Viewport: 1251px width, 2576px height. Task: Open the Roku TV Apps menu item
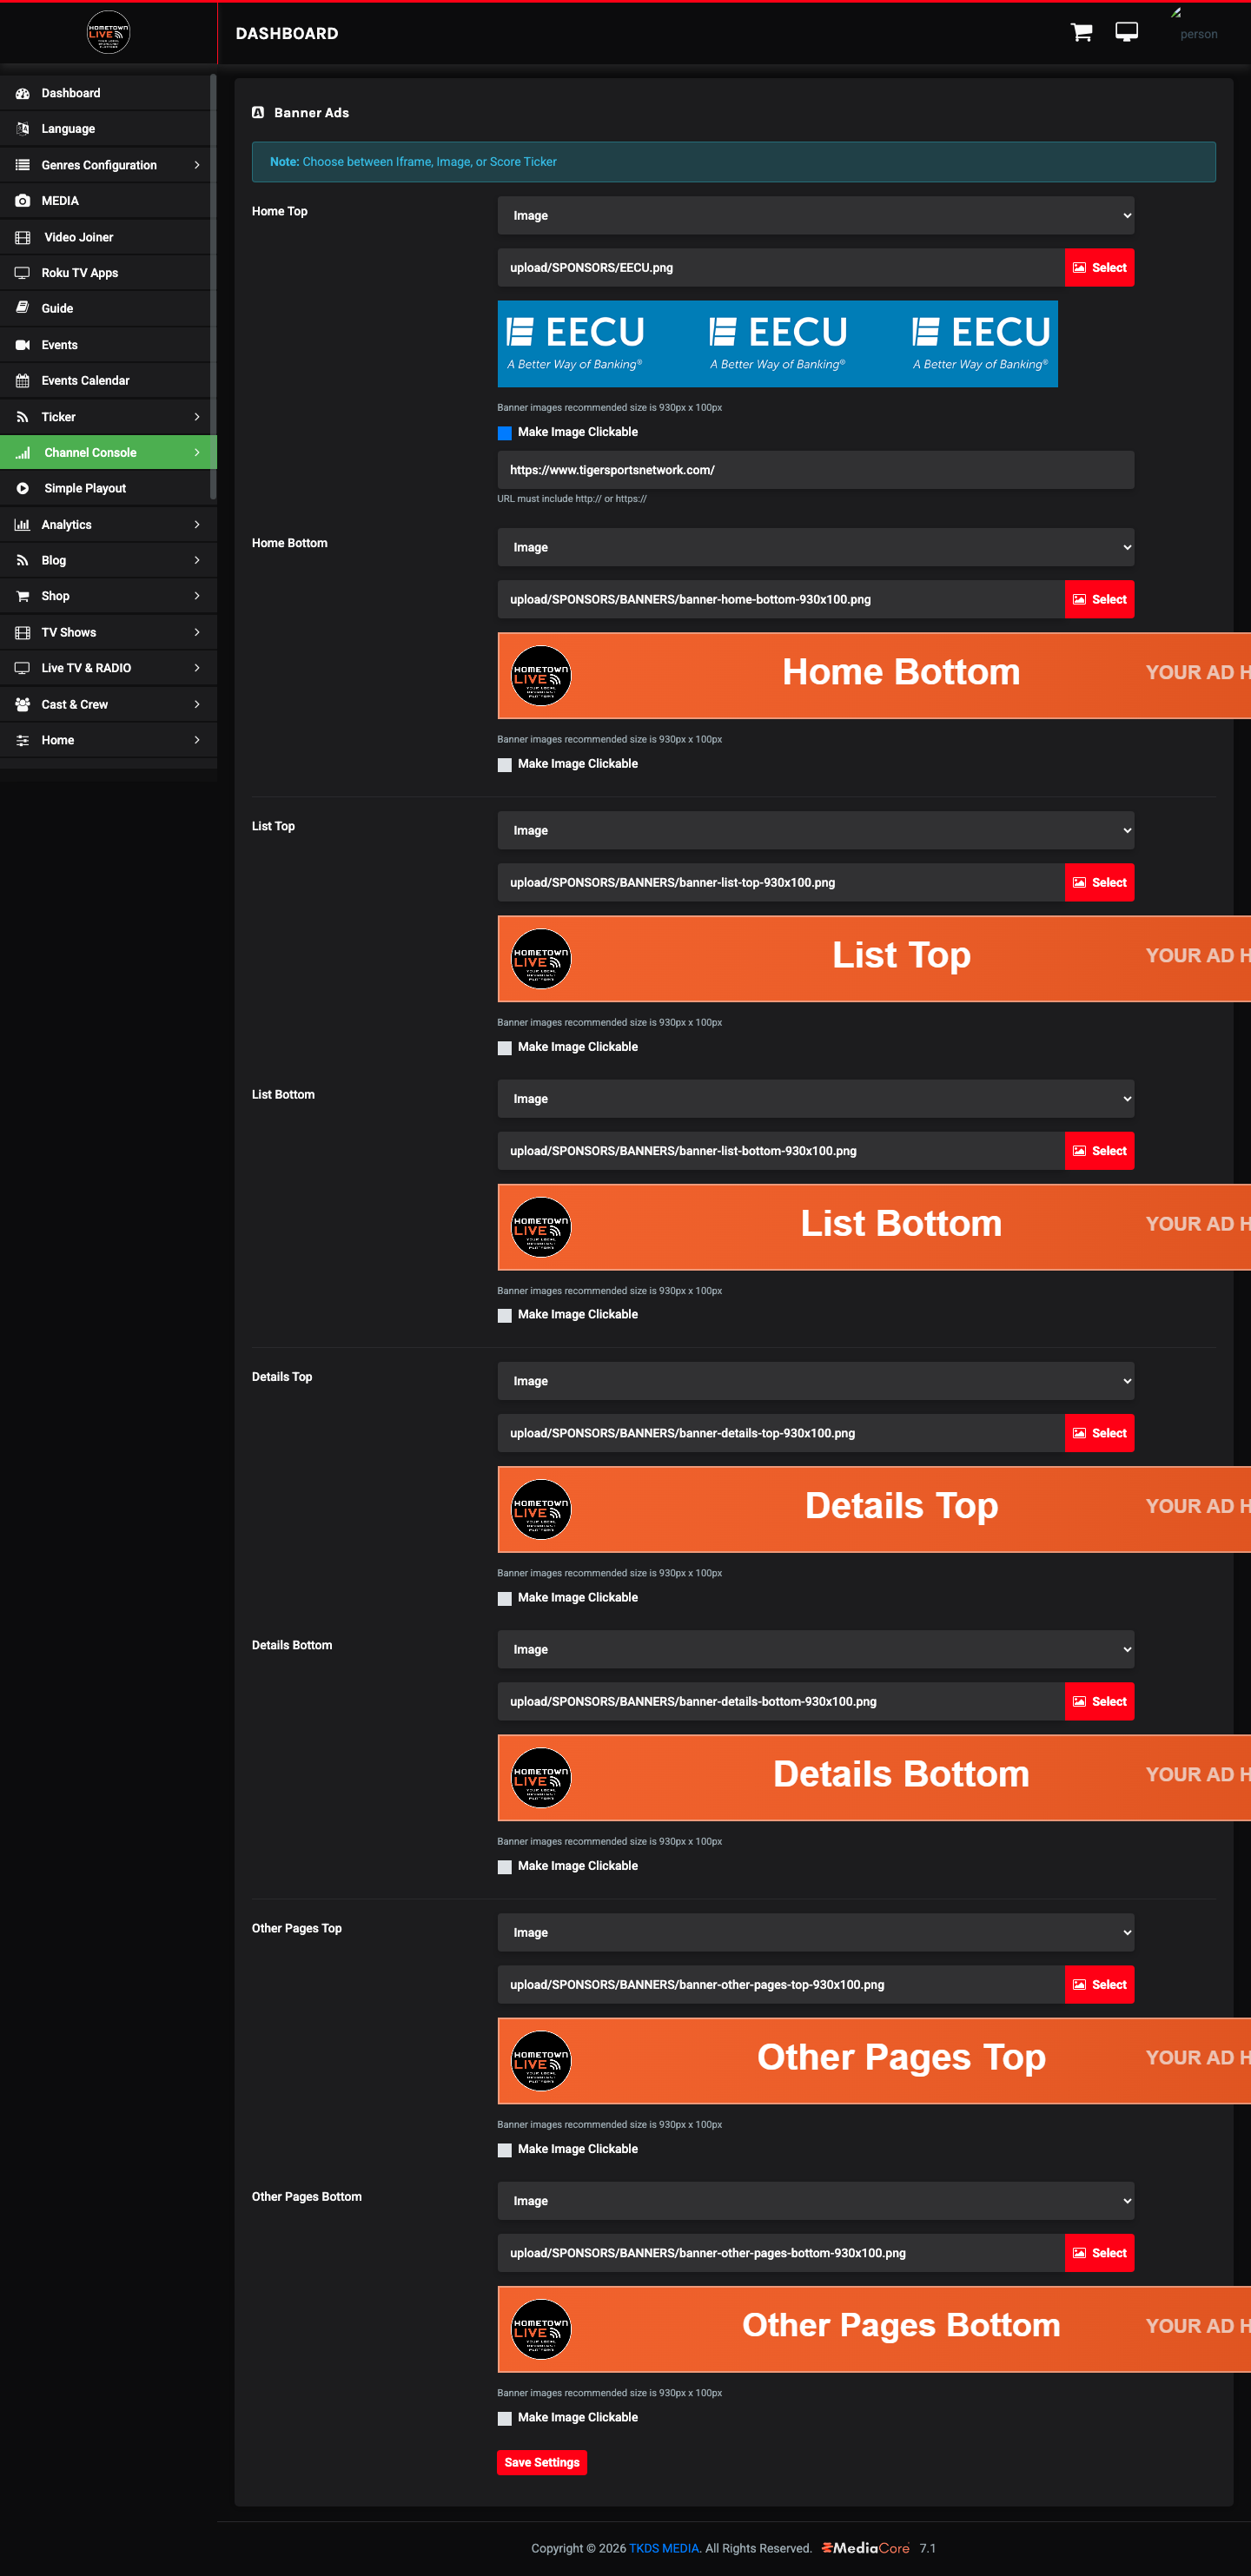coord(106,273)
